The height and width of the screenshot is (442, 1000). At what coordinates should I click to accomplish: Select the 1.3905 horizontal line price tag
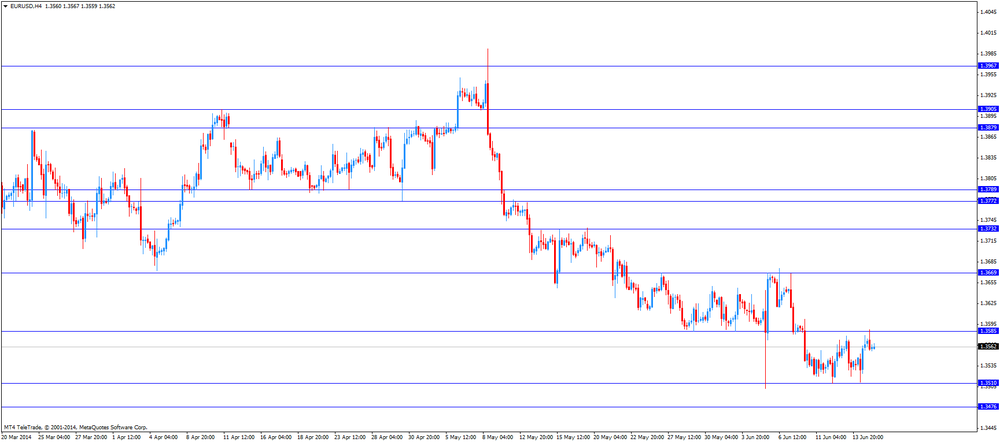click(x=989, y=109)
